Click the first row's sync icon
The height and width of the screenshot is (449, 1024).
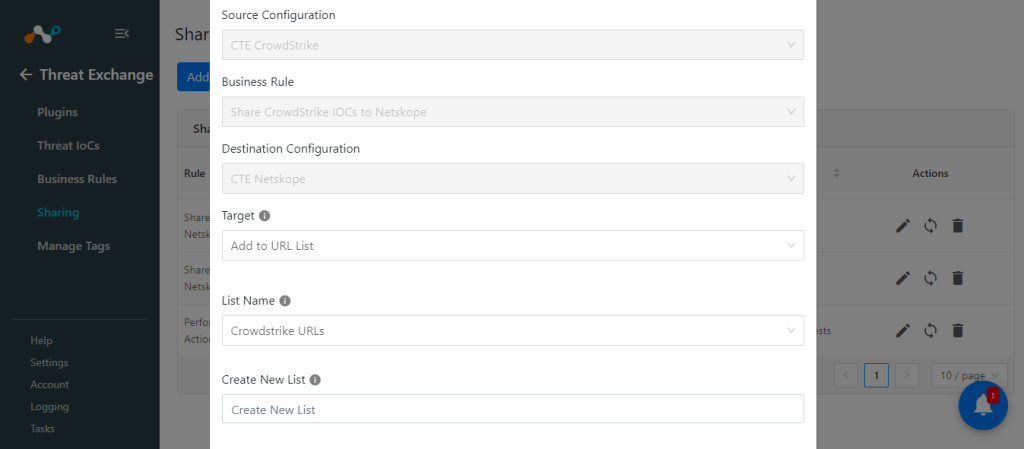(x=931, y=226)
